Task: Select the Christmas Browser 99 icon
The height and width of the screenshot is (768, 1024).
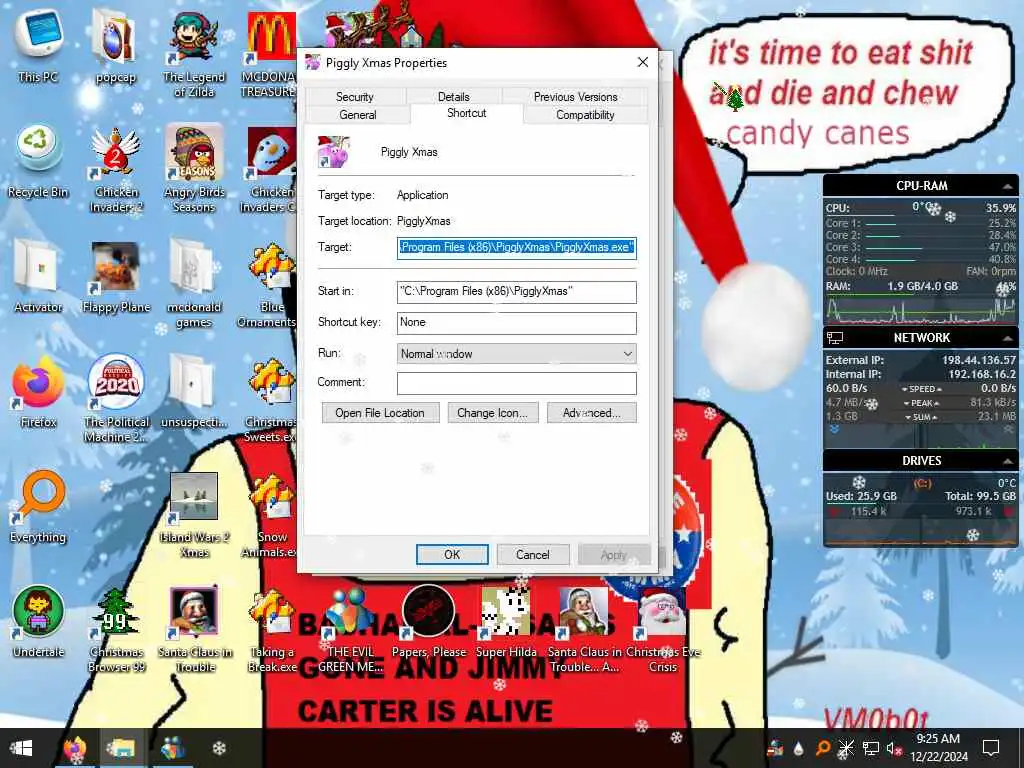Action: pos(116,630)
